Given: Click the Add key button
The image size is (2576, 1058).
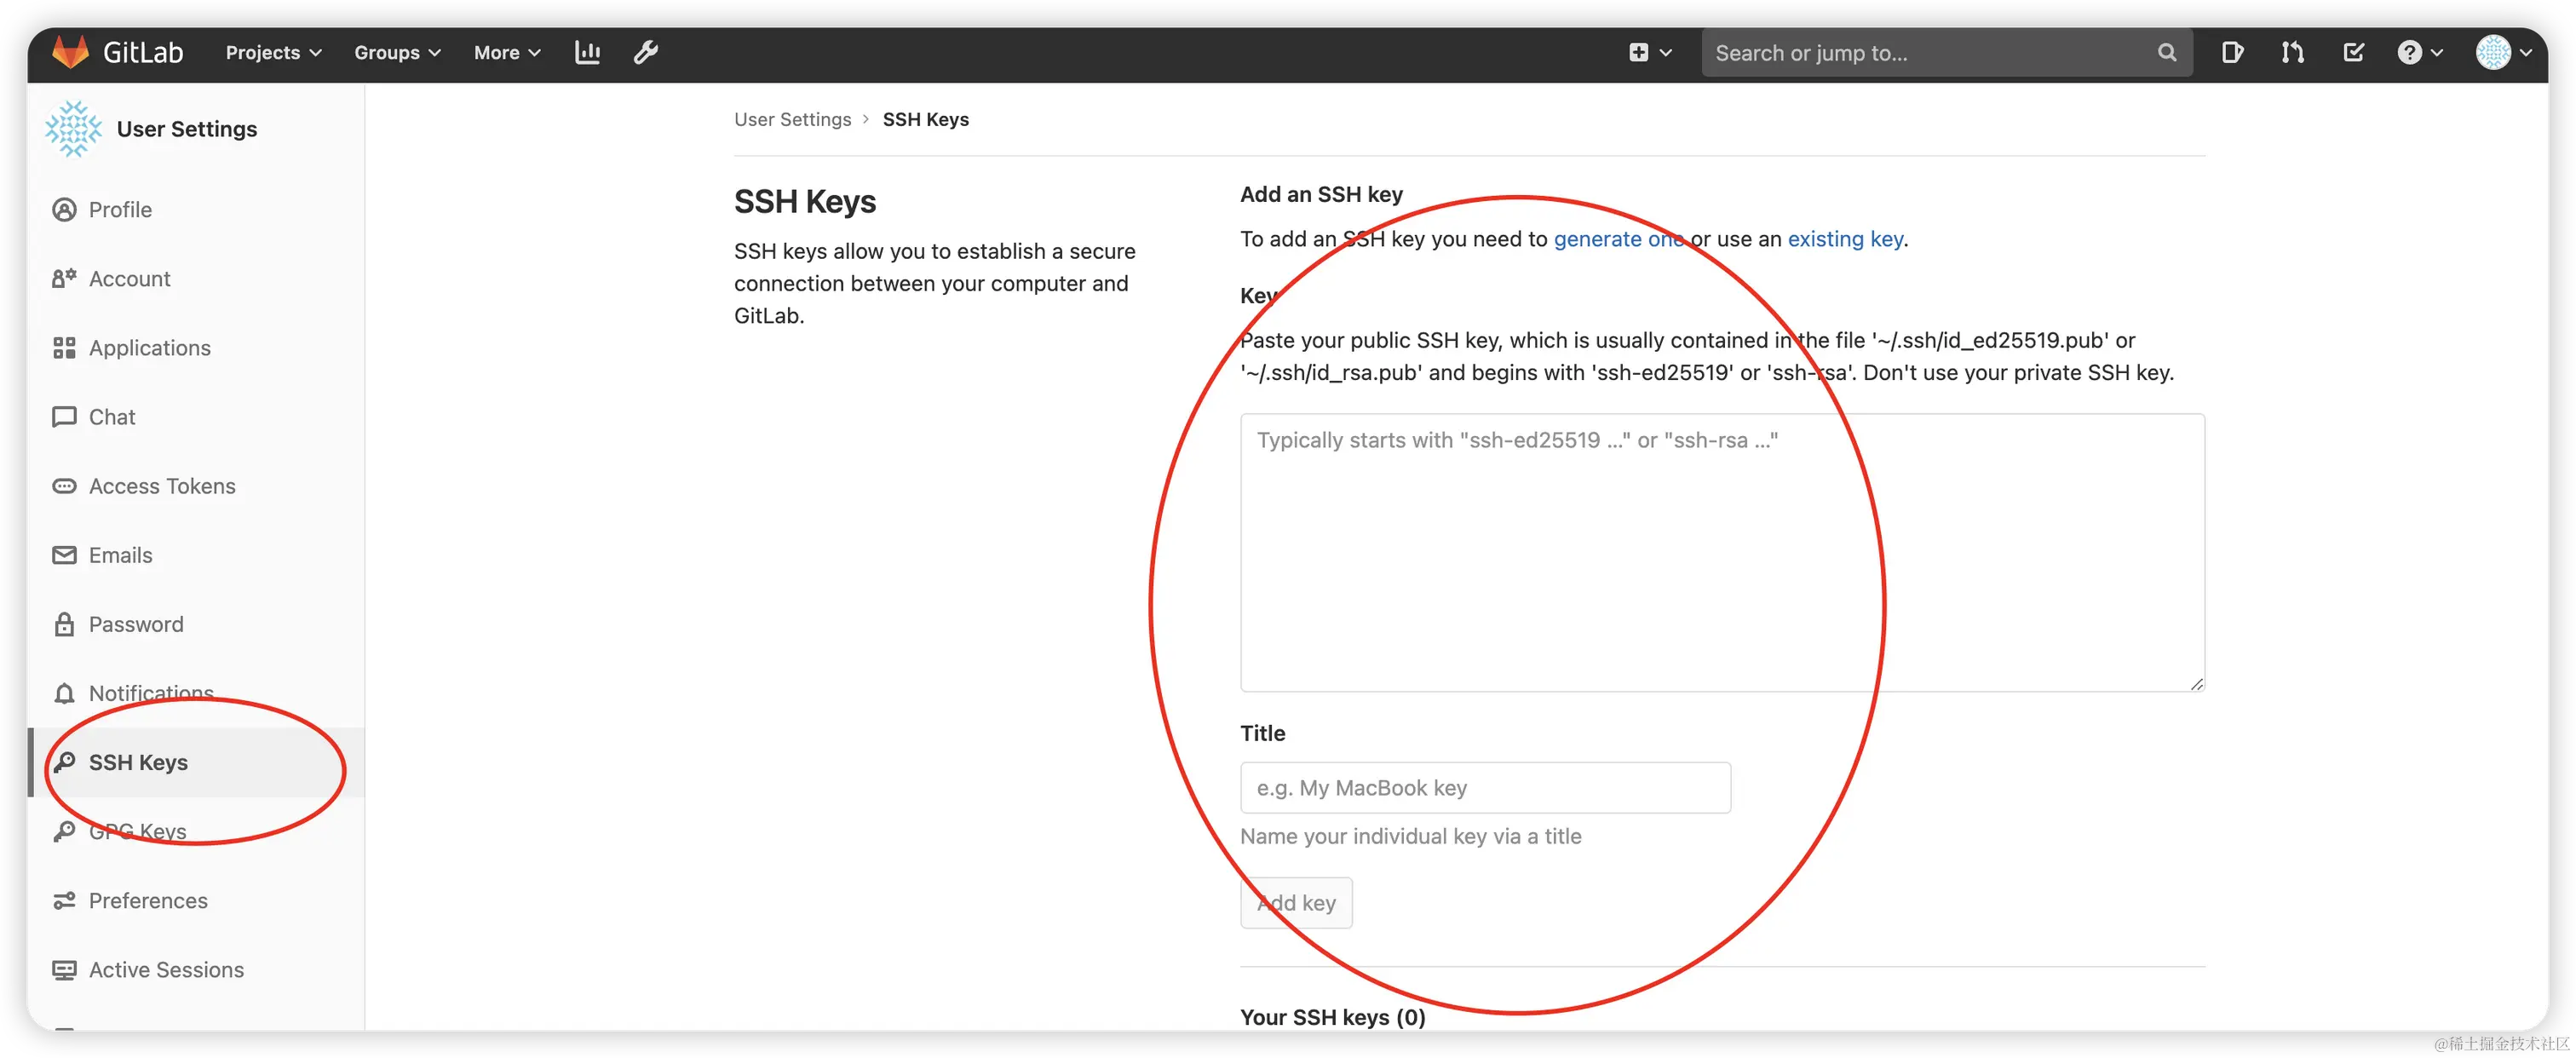Looking at the screenshot, I should pyautogui.click(x=1296, y=903).
